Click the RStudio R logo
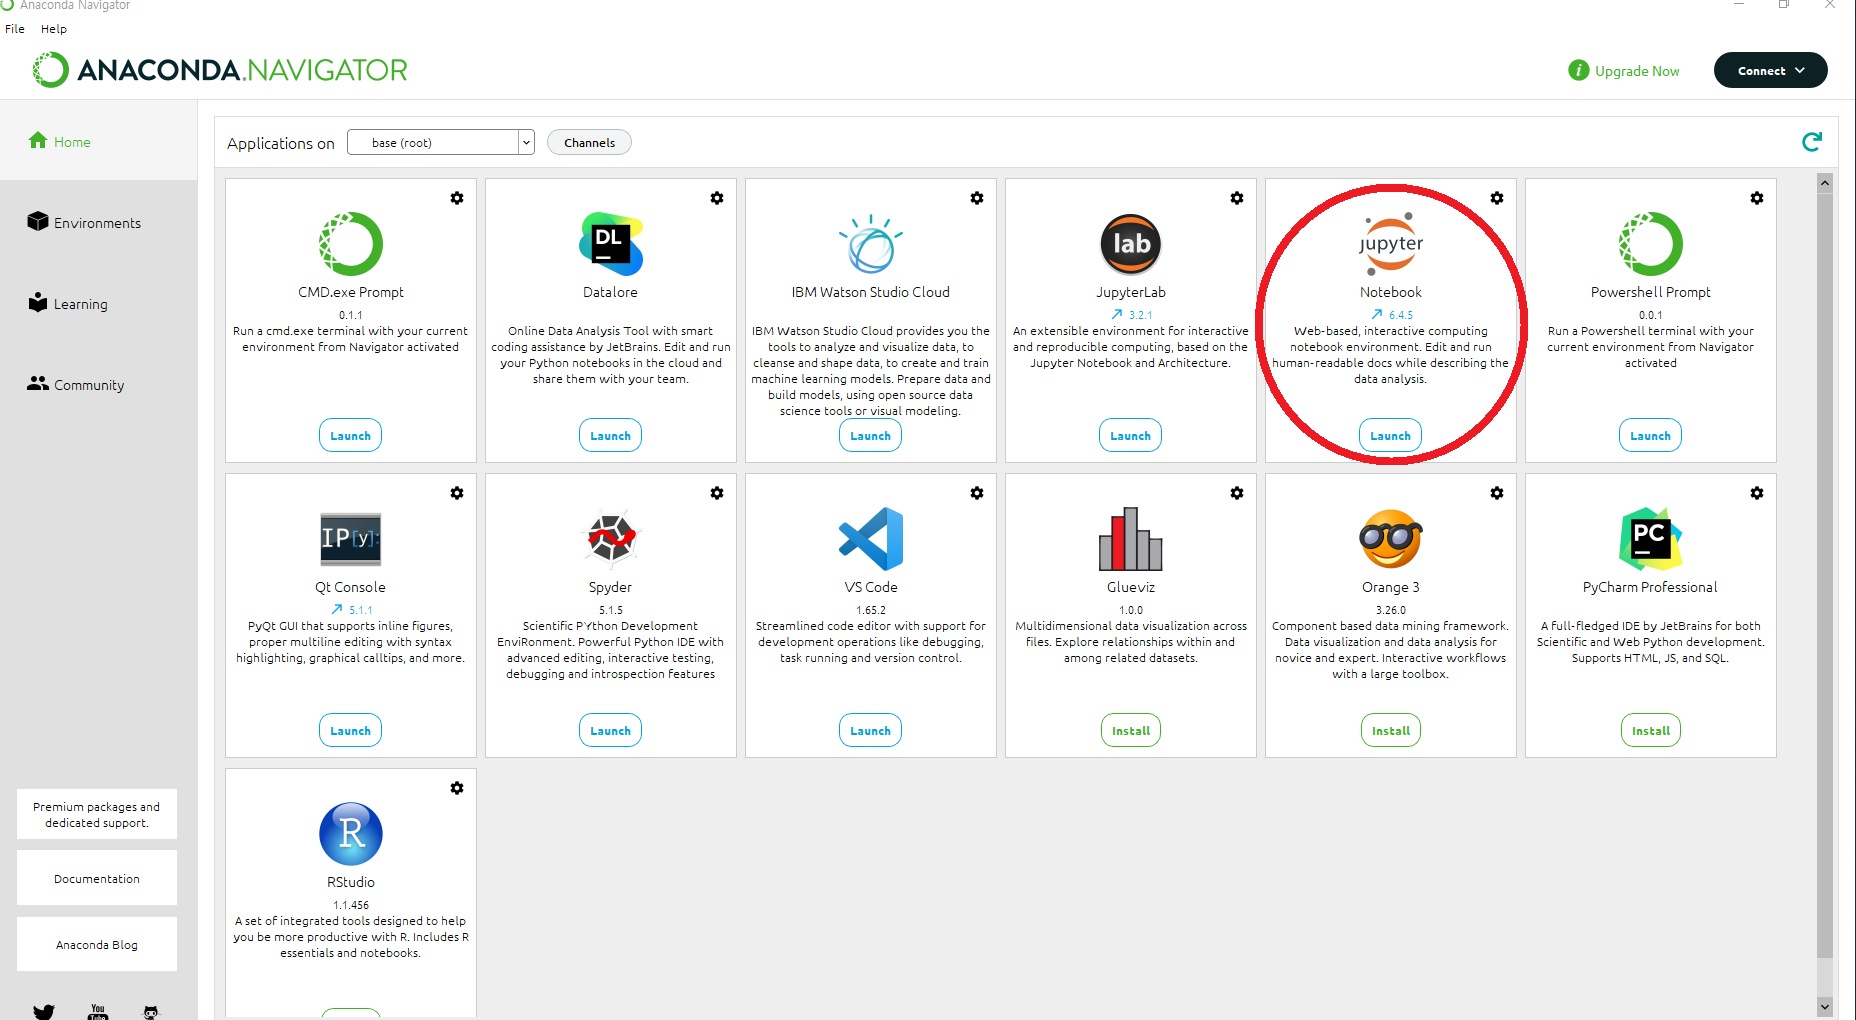The height and width of the screenshot is (1020, 1856). point(351,834)
